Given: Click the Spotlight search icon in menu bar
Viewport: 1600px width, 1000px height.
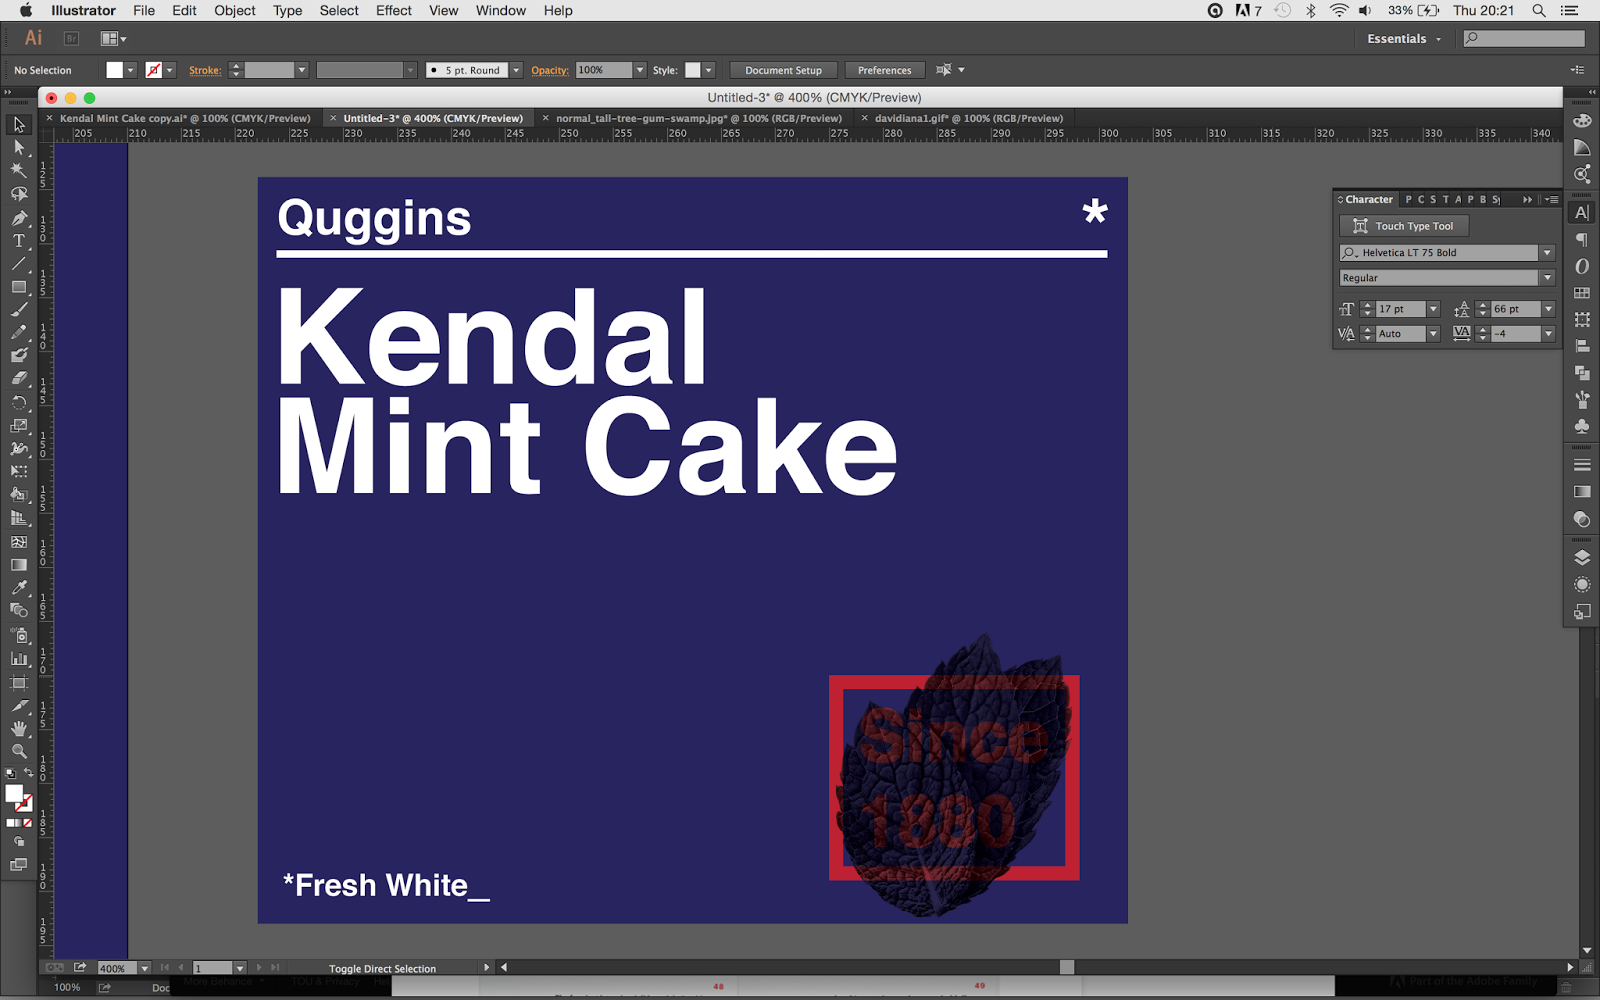Looking at the screenshot, I should click(1539, 10).
